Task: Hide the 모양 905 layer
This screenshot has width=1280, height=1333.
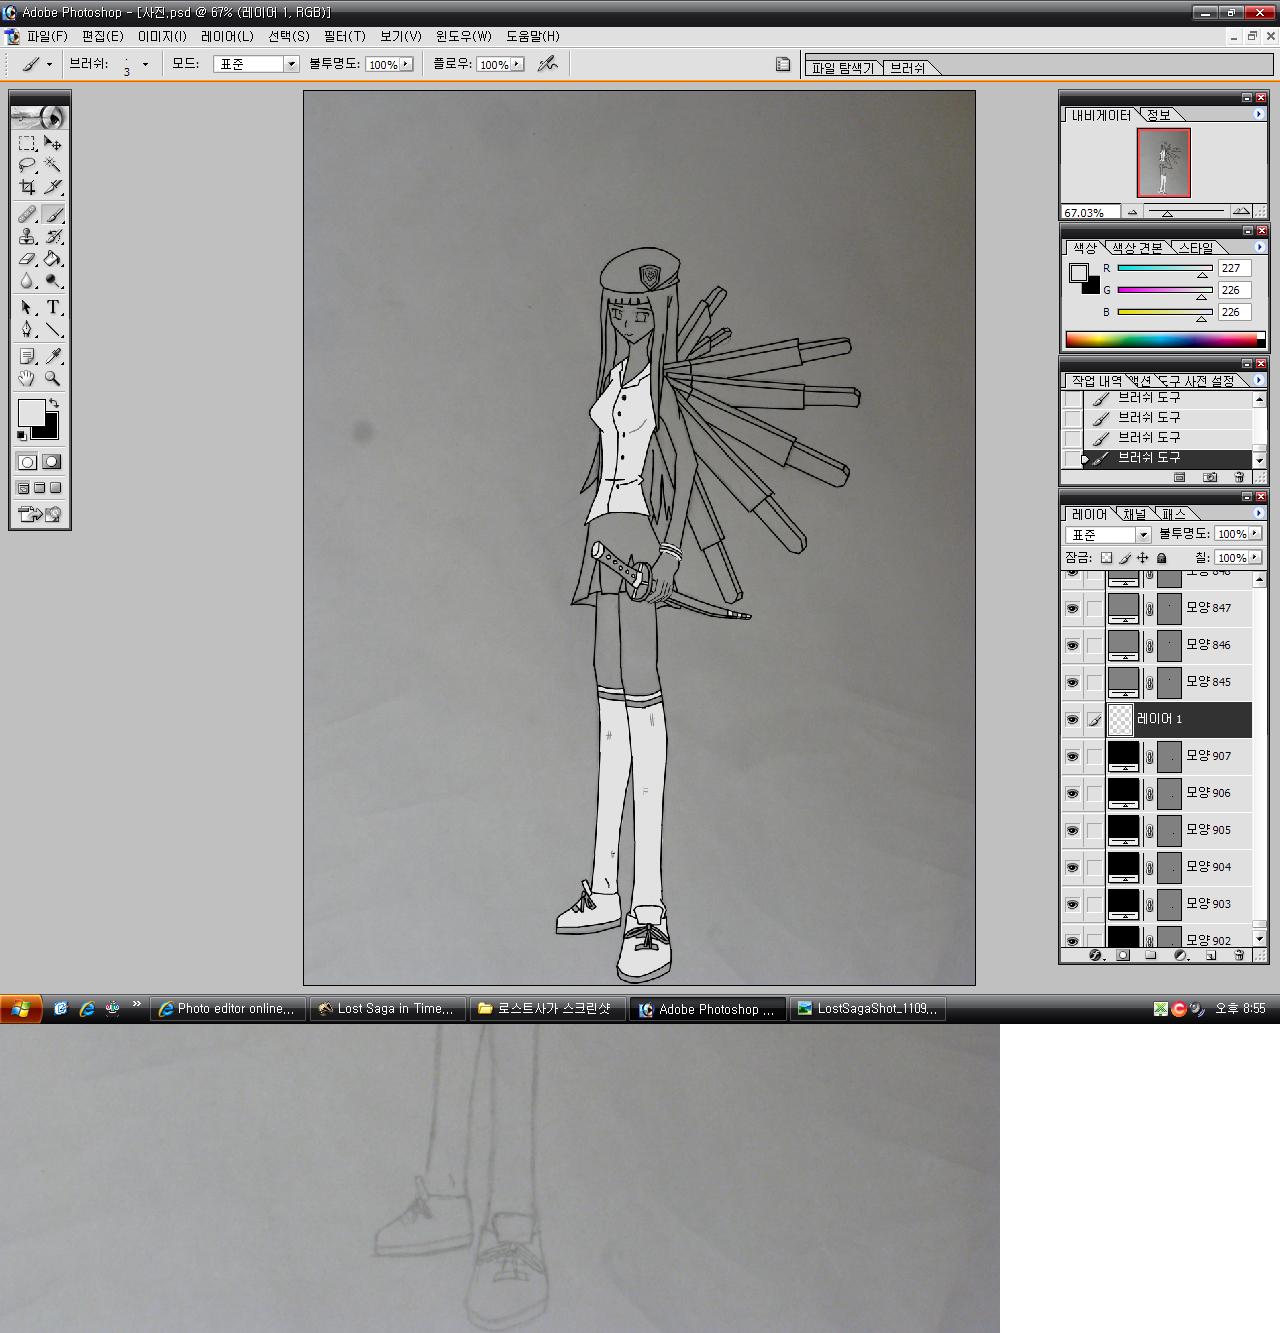Action: click(1072, 830)
